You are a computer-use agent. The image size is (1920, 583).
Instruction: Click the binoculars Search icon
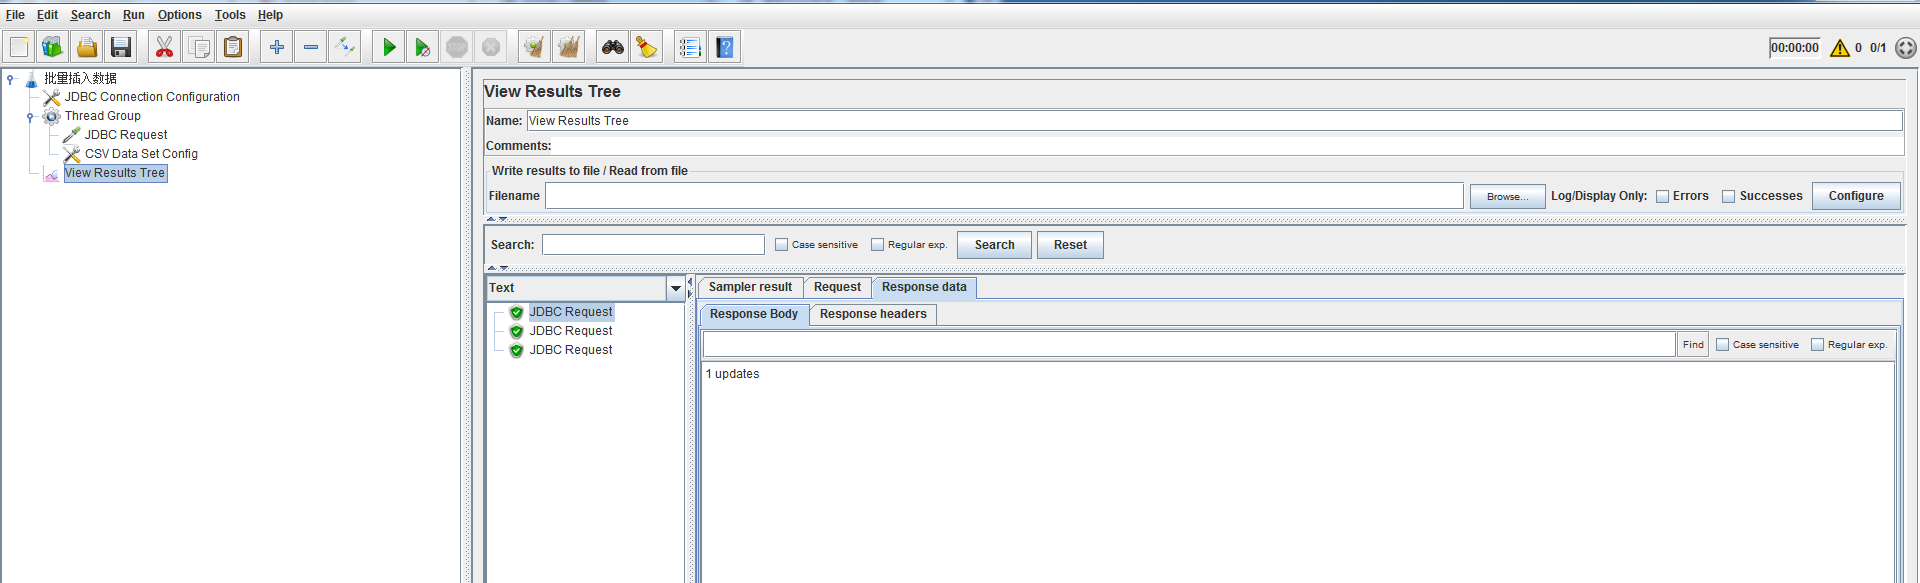coord(613,47)
